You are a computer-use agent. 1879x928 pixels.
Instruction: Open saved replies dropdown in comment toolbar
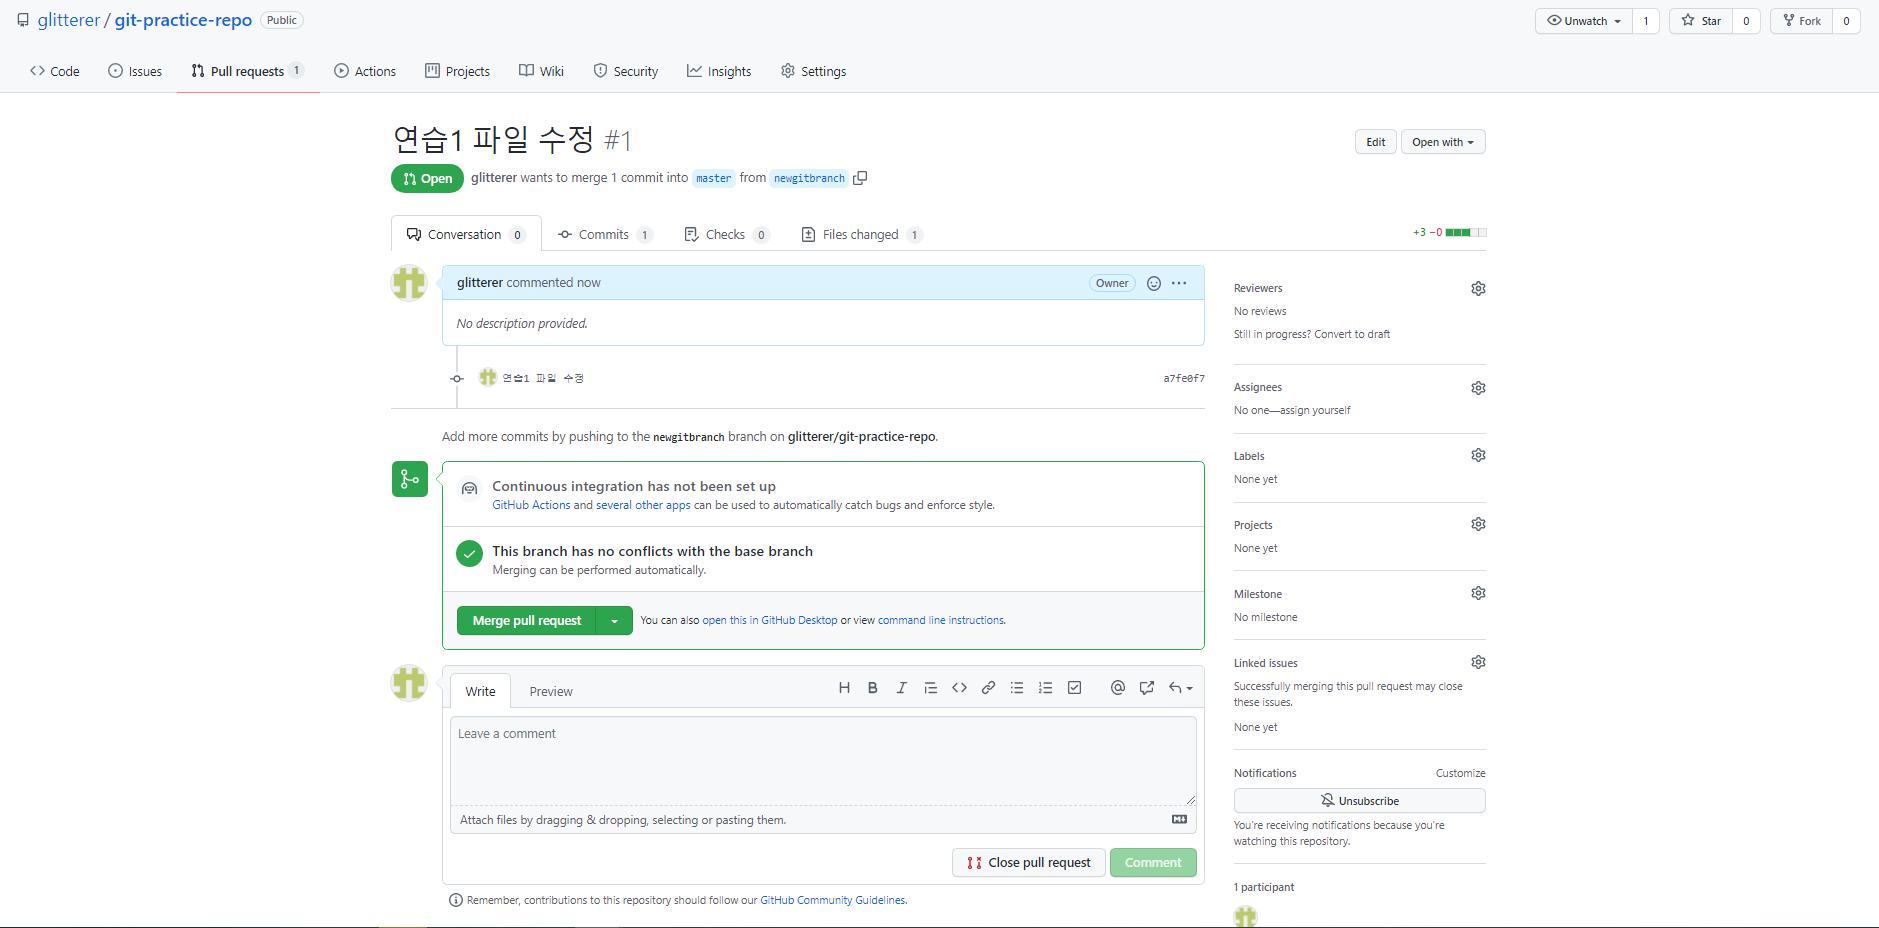pos(1180,688)
